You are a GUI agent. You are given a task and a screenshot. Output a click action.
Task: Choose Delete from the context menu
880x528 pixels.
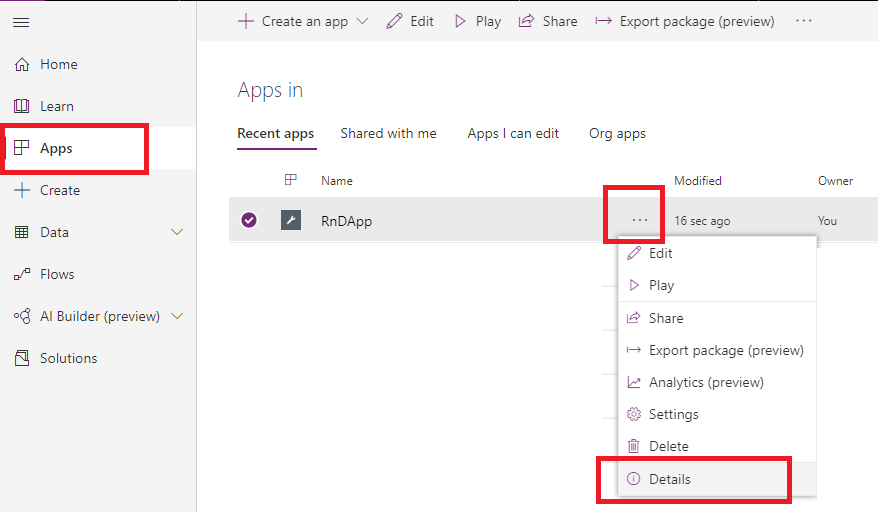coord(668,446)
